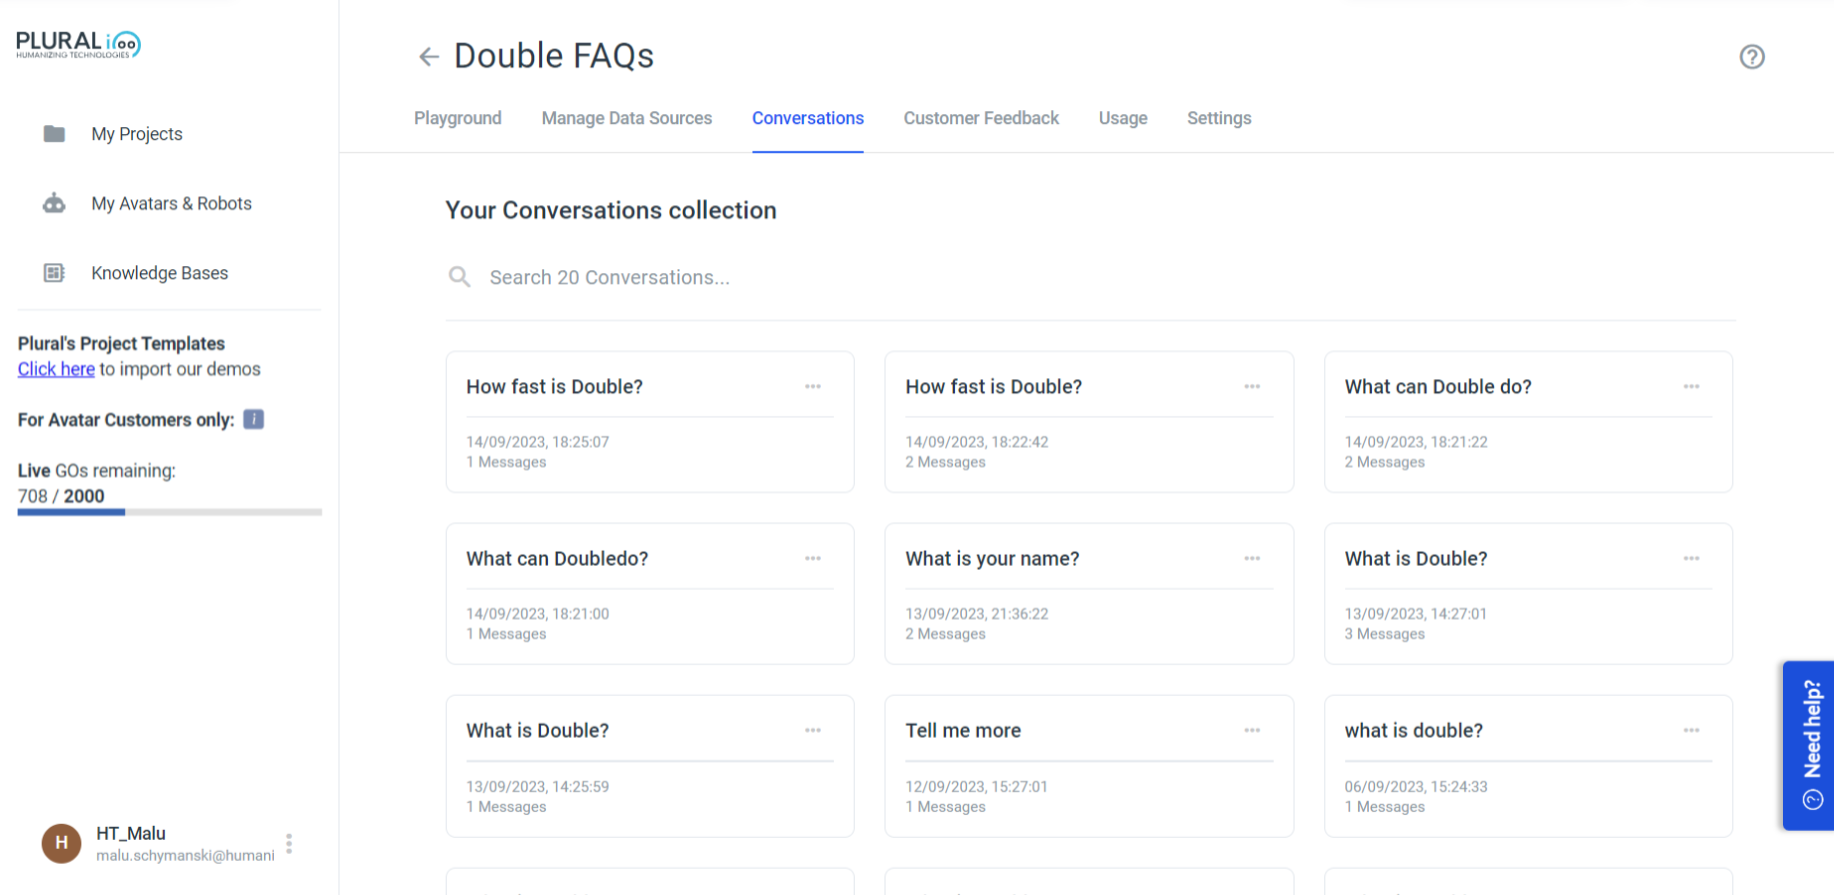
Task: Click the Knowledge Bases sidebar icon
Action: pyautogui.click(x=54, y=273)
